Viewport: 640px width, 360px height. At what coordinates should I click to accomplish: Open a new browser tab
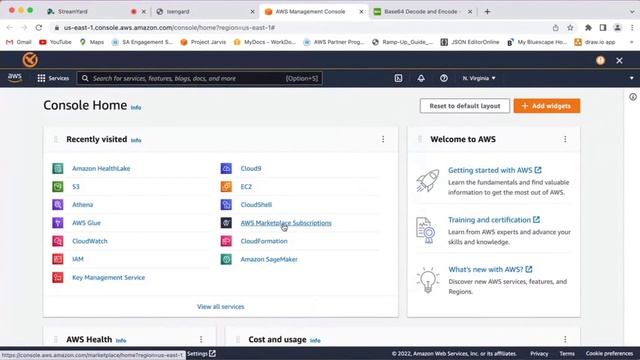487,12
